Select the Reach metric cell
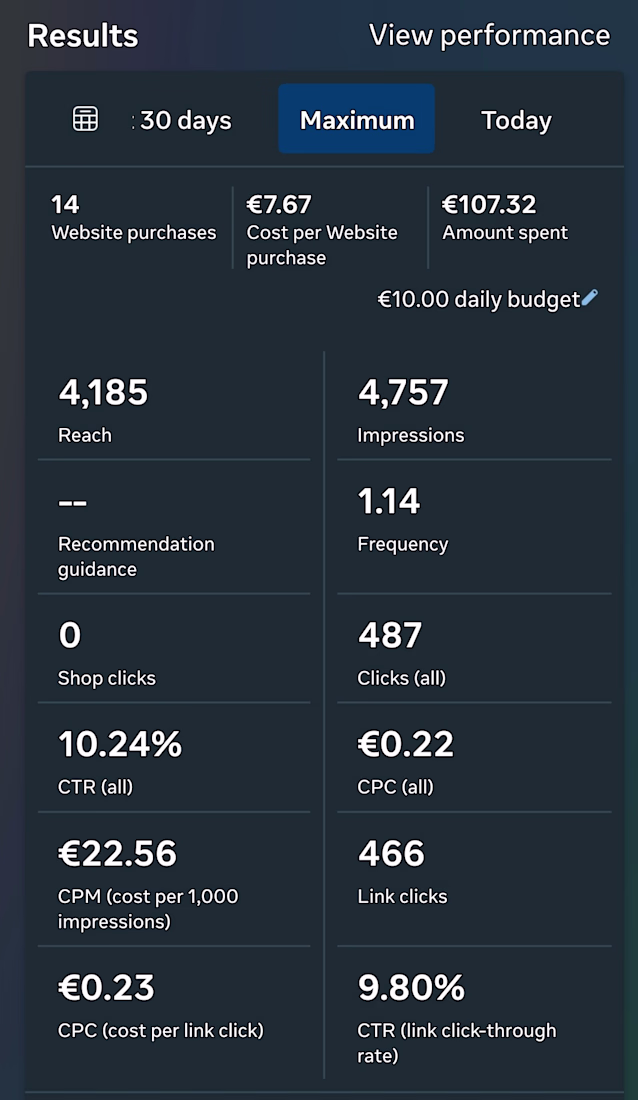This screenshot has width=638, height=1100. 174,408
